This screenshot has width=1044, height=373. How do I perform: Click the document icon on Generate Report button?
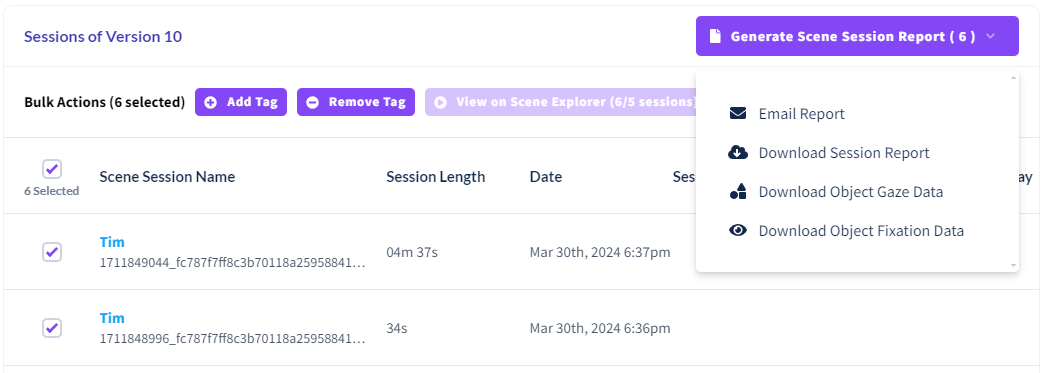click(715, 36)
